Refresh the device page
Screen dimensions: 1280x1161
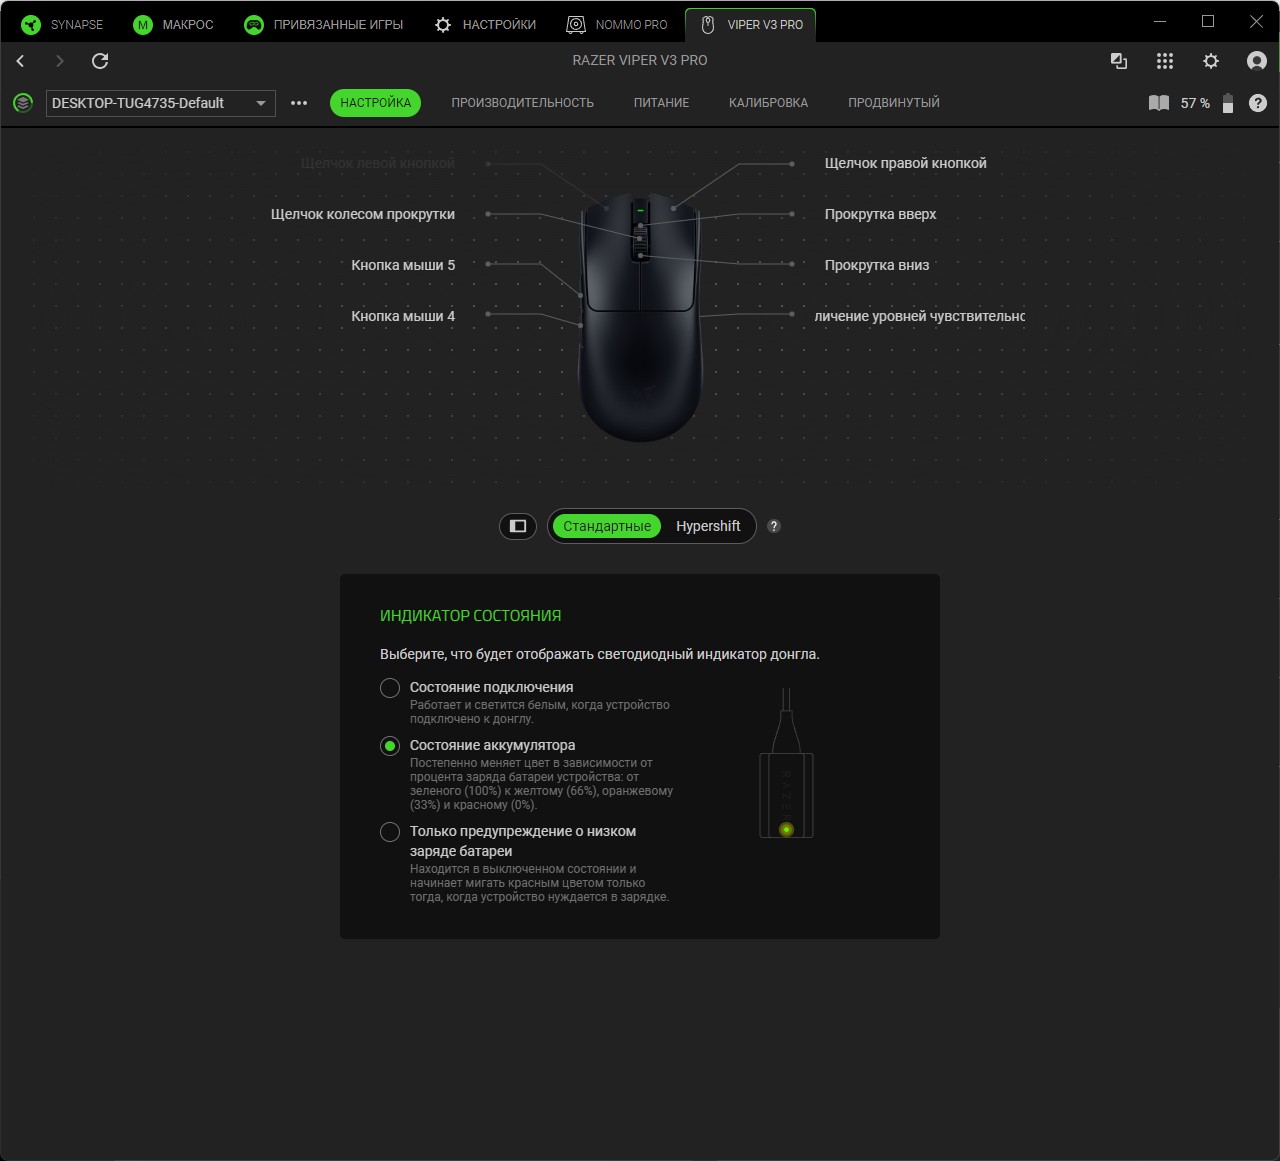100,61
